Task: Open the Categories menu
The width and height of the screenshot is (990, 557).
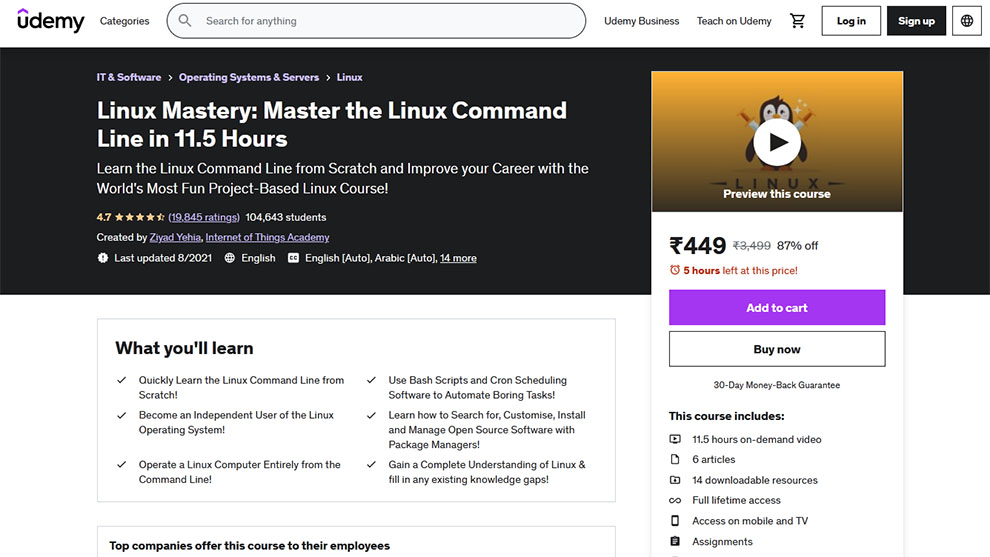Action: click(x=124, y=21)
